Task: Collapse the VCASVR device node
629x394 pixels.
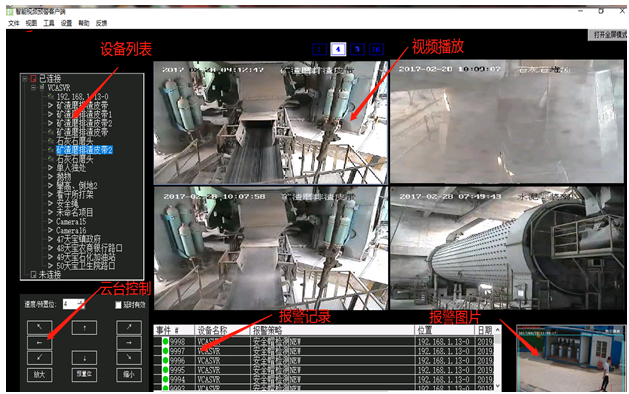Action: point(34,87)
